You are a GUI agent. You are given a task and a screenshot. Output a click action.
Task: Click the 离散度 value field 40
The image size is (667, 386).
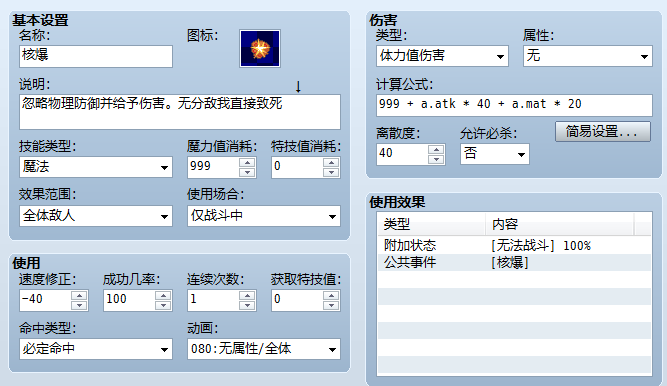(403, 154)
